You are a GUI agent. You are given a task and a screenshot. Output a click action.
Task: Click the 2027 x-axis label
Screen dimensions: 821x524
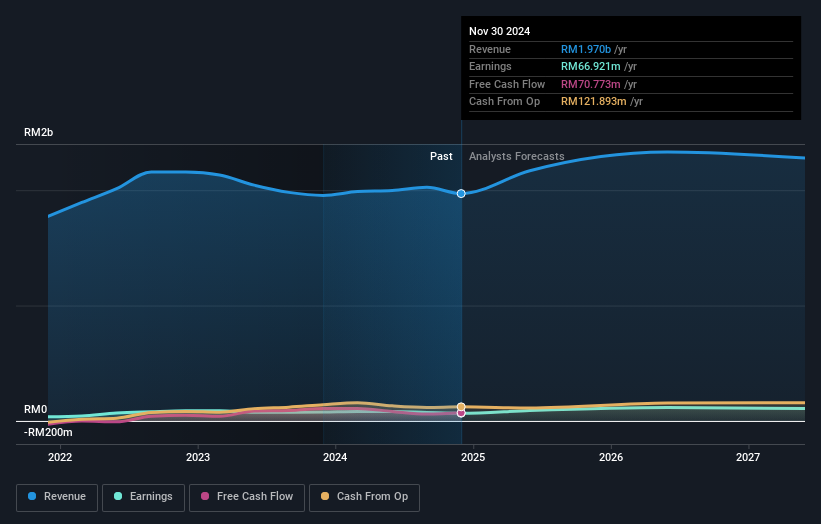coord(748,457)
